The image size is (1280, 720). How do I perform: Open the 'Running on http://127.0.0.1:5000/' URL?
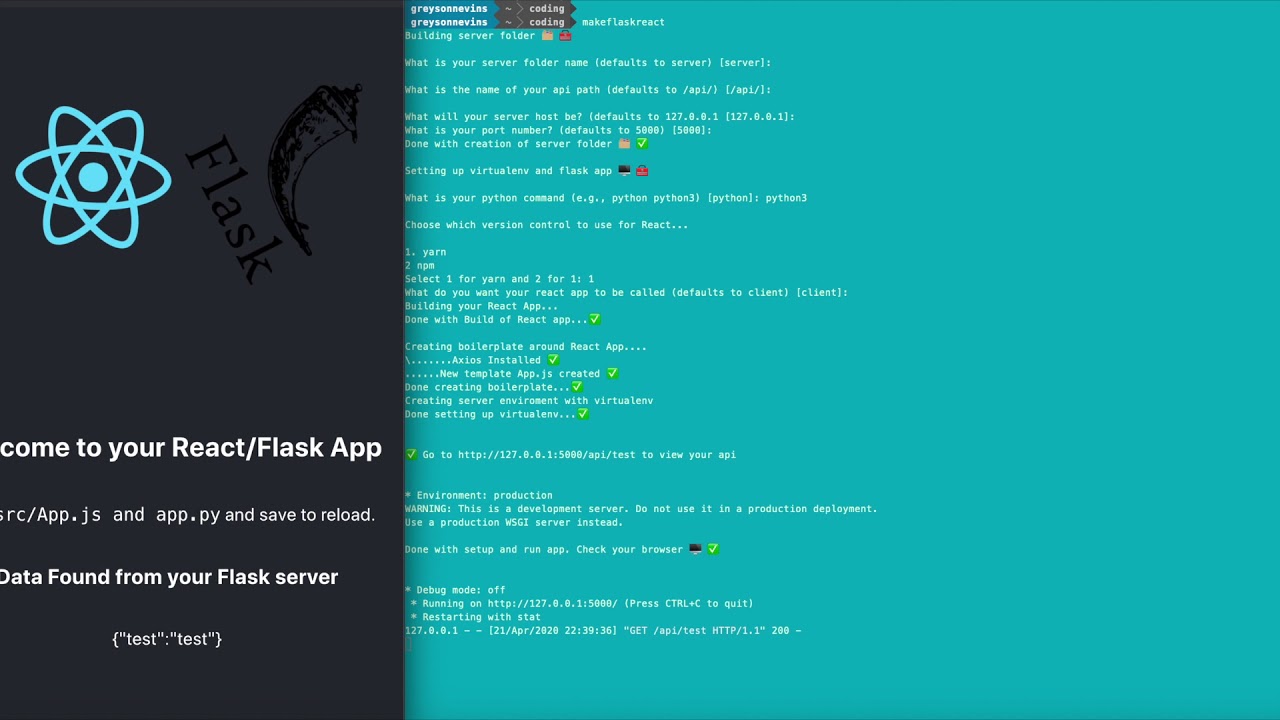click(553, 604)
